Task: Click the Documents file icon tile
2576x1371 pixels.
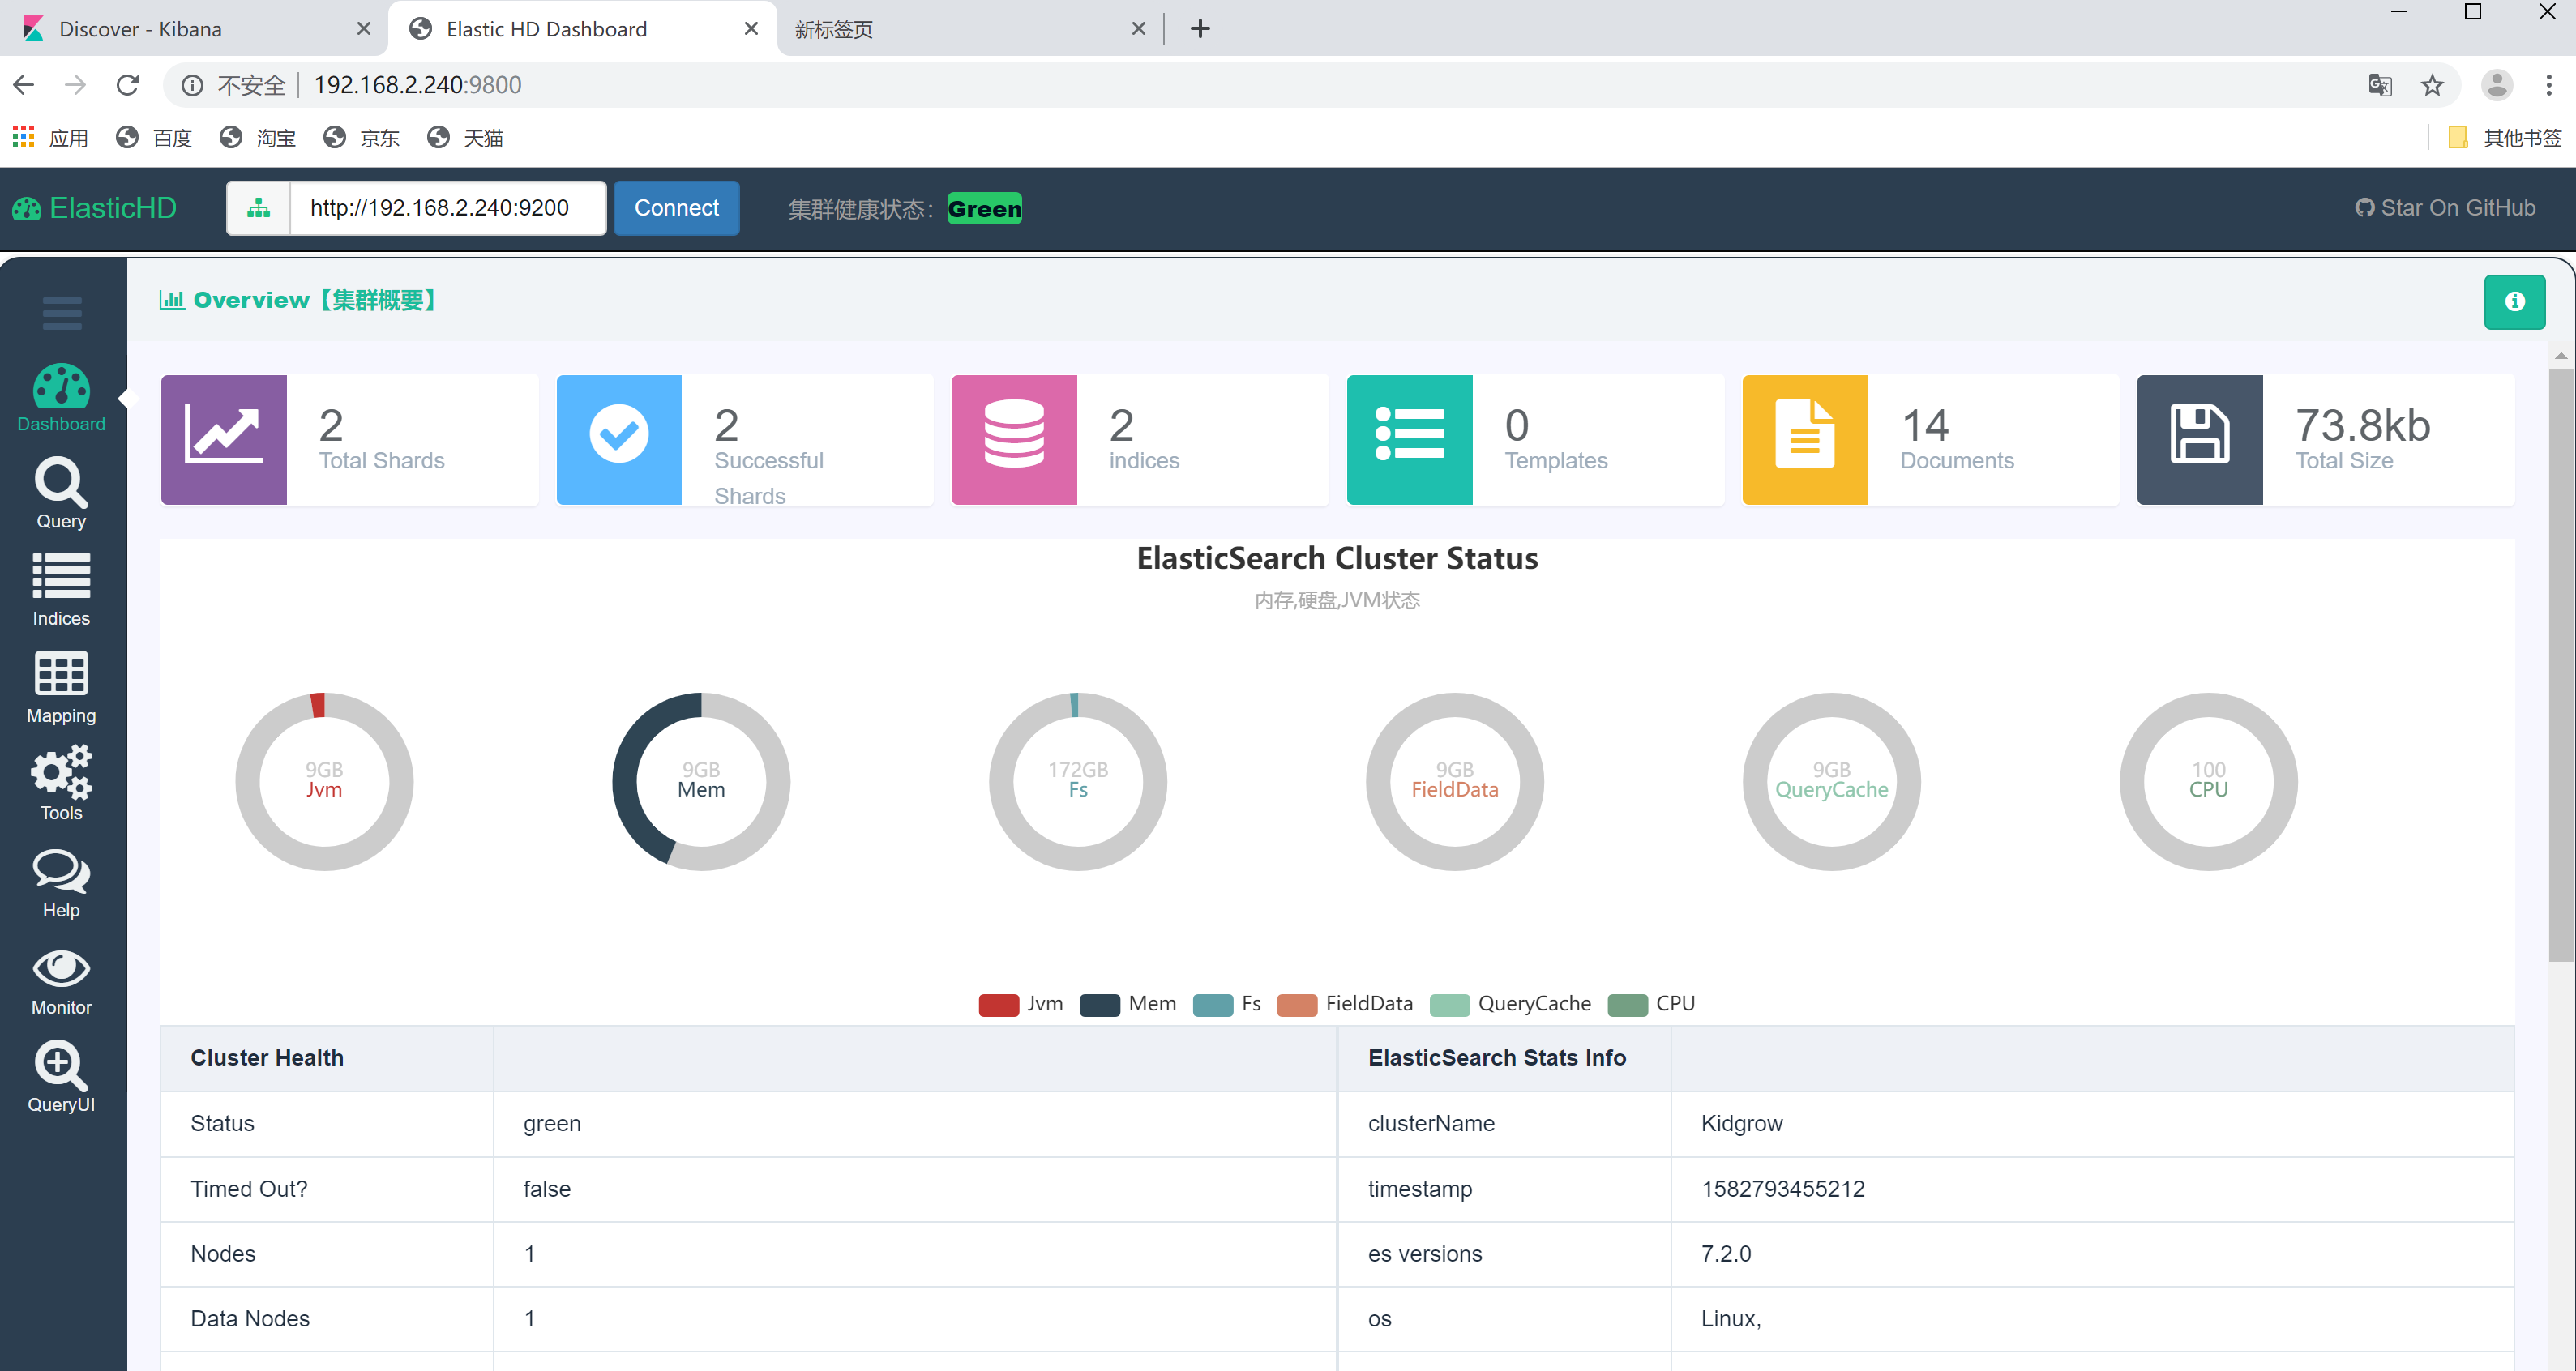Action: point(1805,440)
